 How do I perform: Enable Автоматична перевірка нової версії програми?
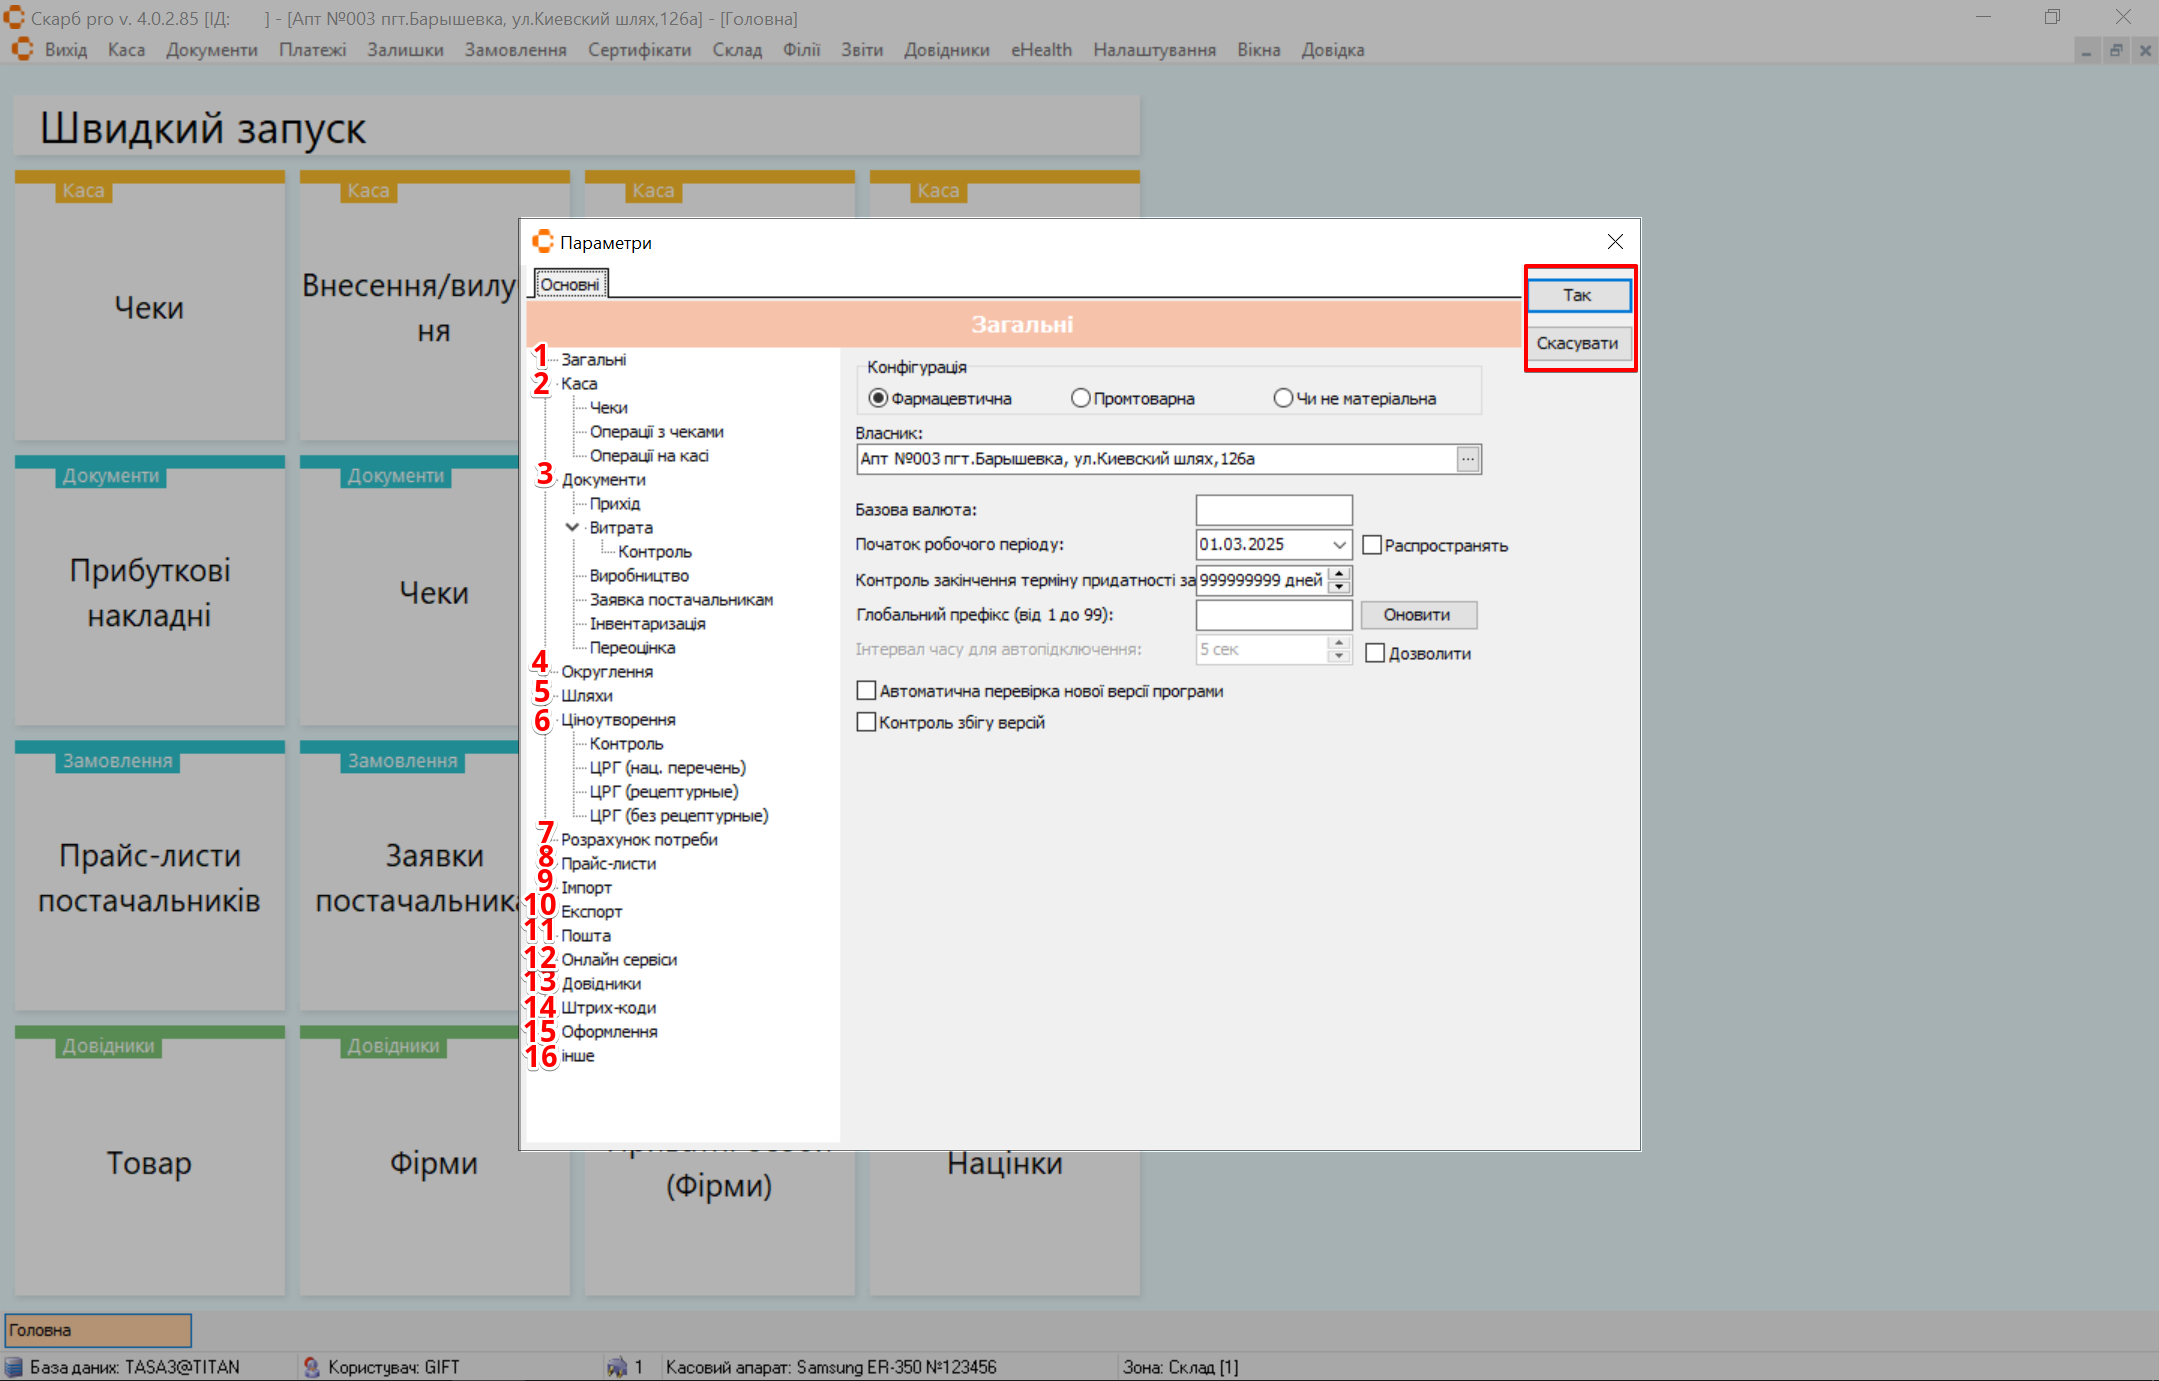[x=866, y=691]
